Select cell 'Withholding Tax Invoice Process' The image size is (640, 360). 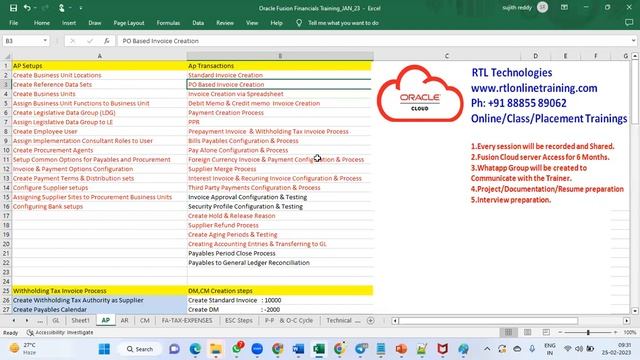[x=99, y=291]
